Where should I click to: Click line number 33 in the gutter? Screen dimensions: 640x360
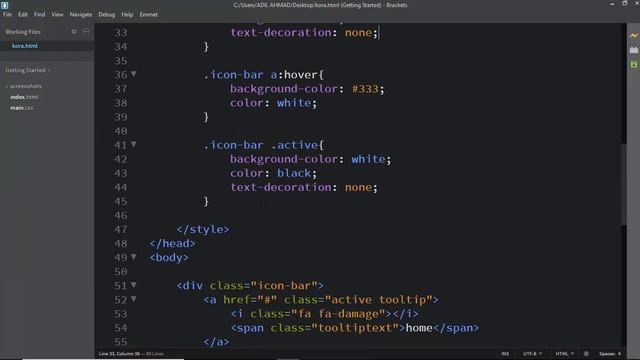tap(120, 32)
